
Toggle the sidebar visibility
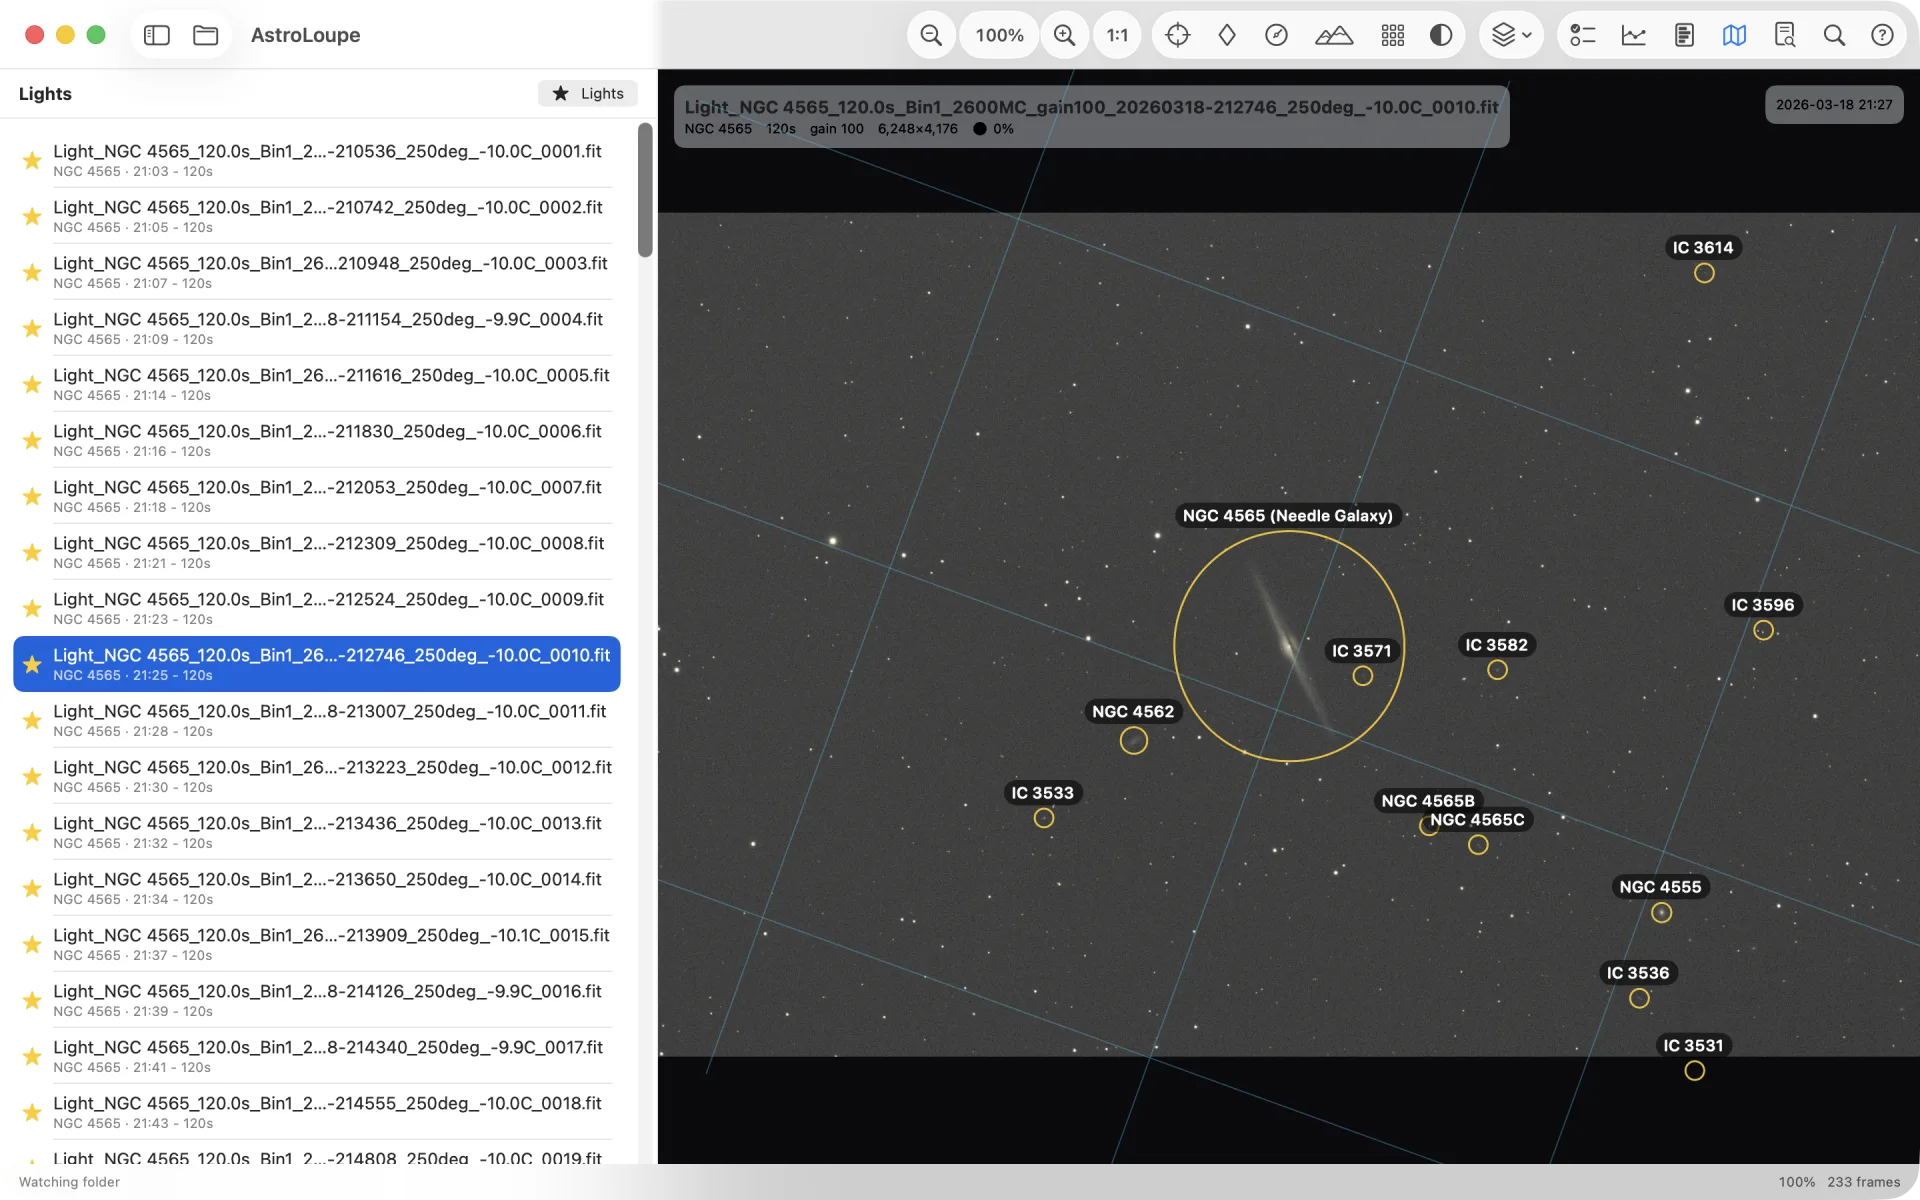157,35
